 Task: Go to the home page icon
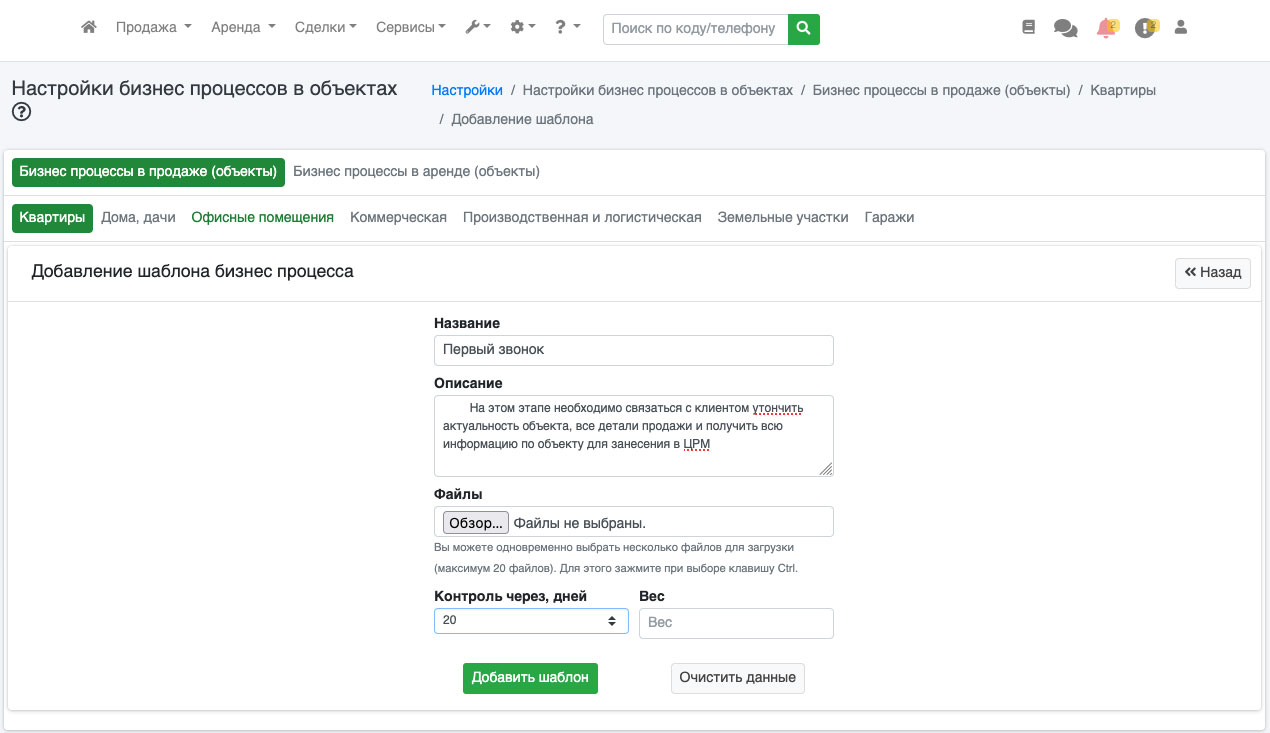89,28
